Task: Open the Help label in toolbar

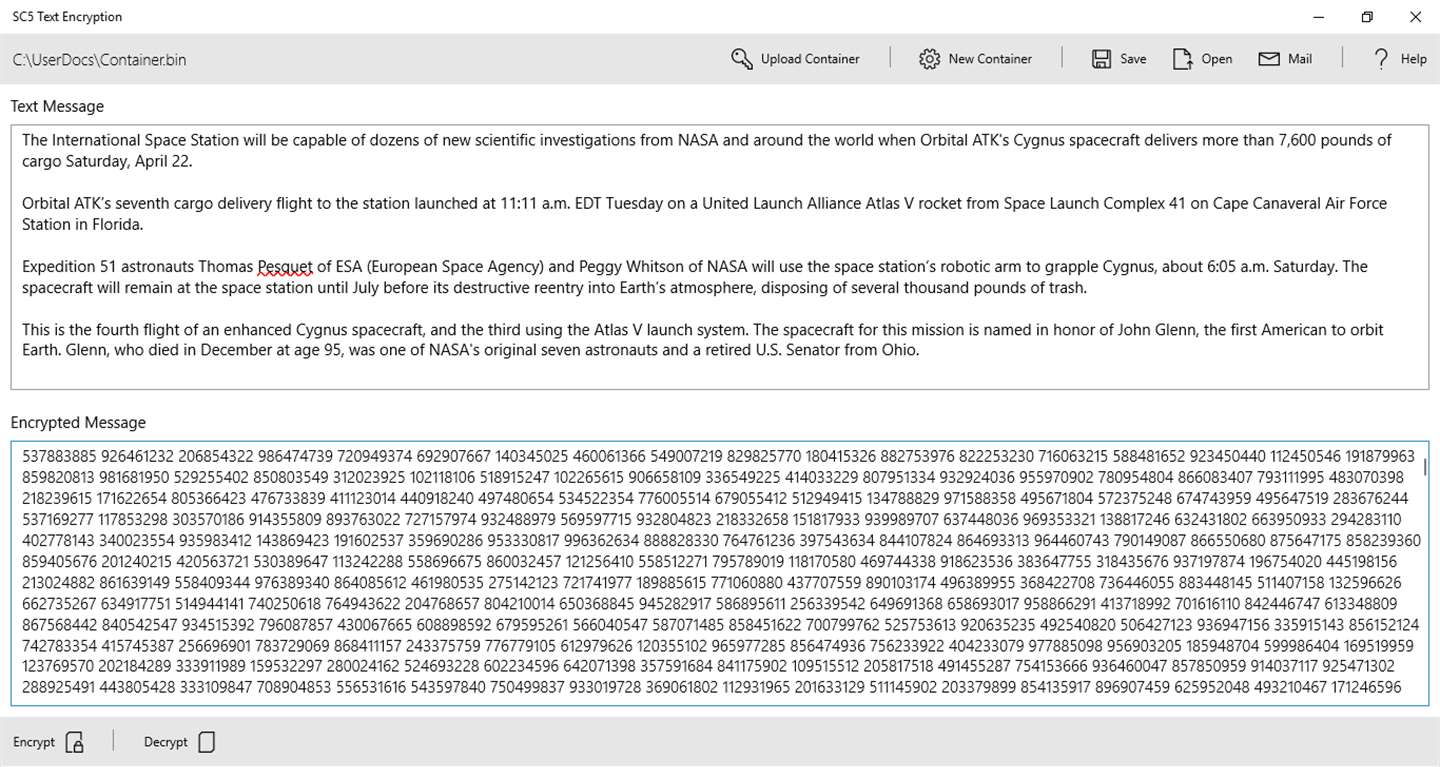Action: 1413,59
